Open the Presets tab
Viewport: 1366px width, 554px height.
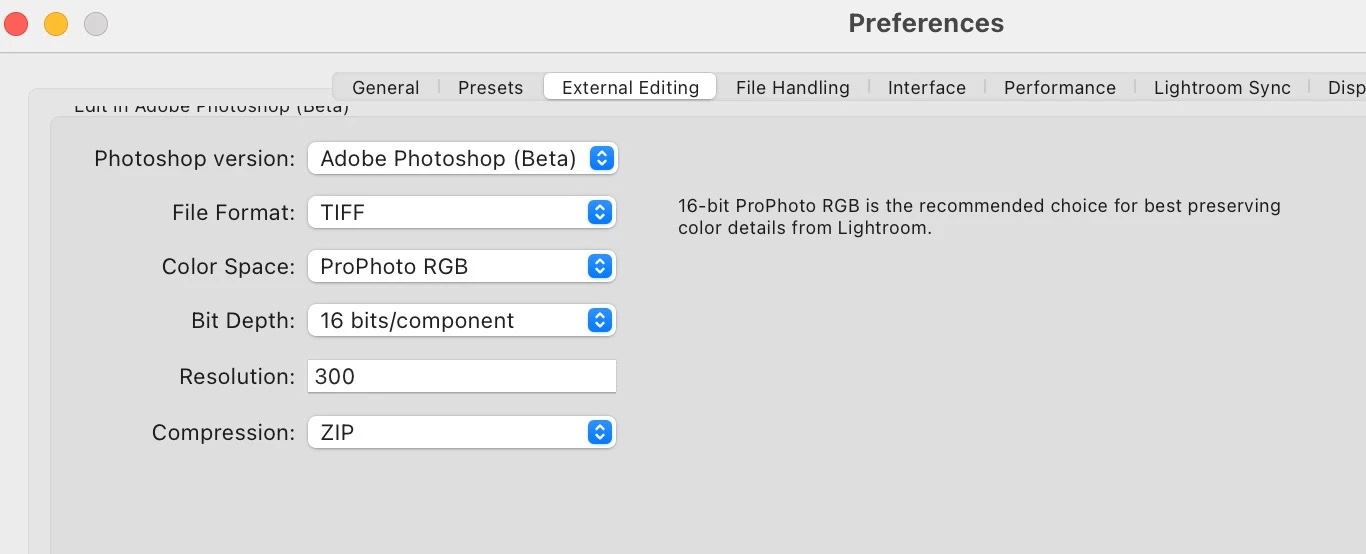pos(490,88)
